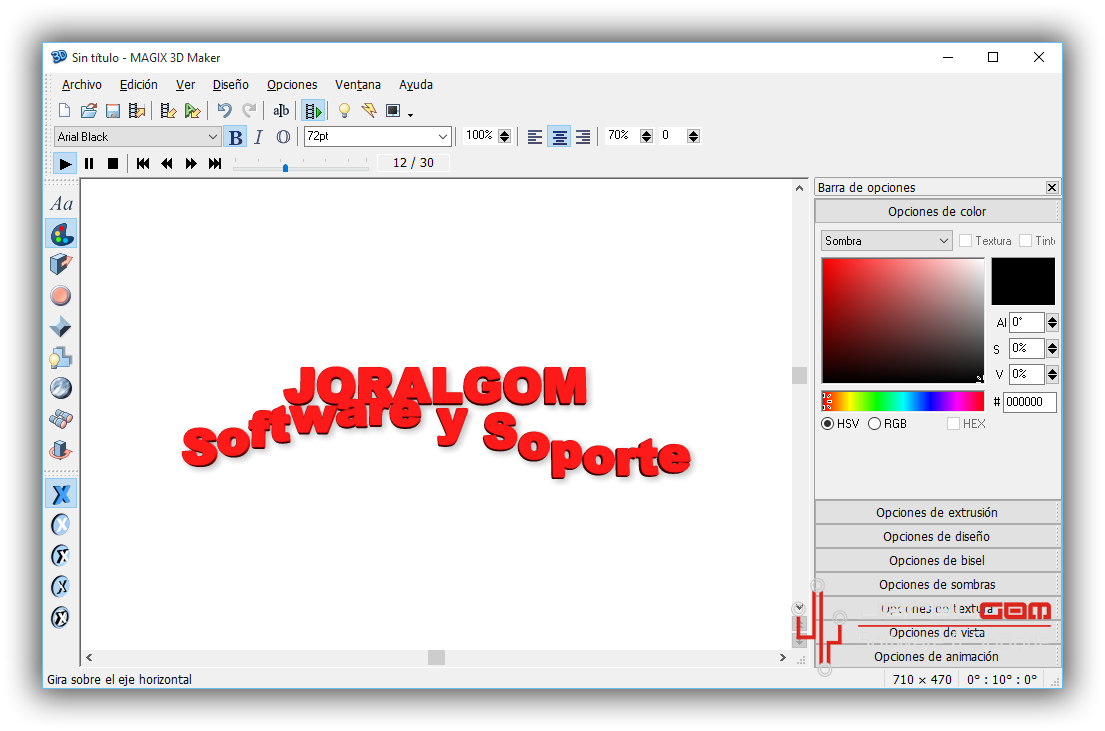The image size is (1105, 731).
Task: Click the undo arrow icon
Action: point(225,111)
